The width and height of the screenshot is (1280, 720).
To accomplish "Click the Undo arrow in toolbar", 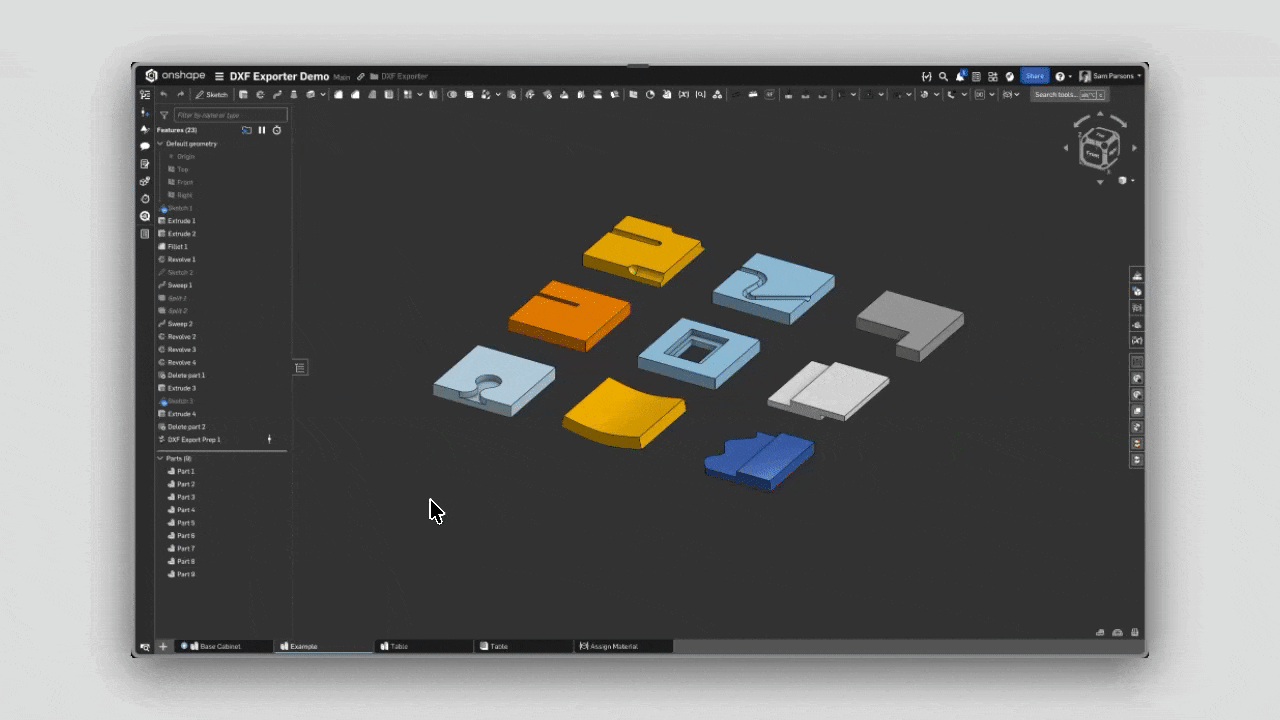I will pyautogui.click(x=164, y=95).
